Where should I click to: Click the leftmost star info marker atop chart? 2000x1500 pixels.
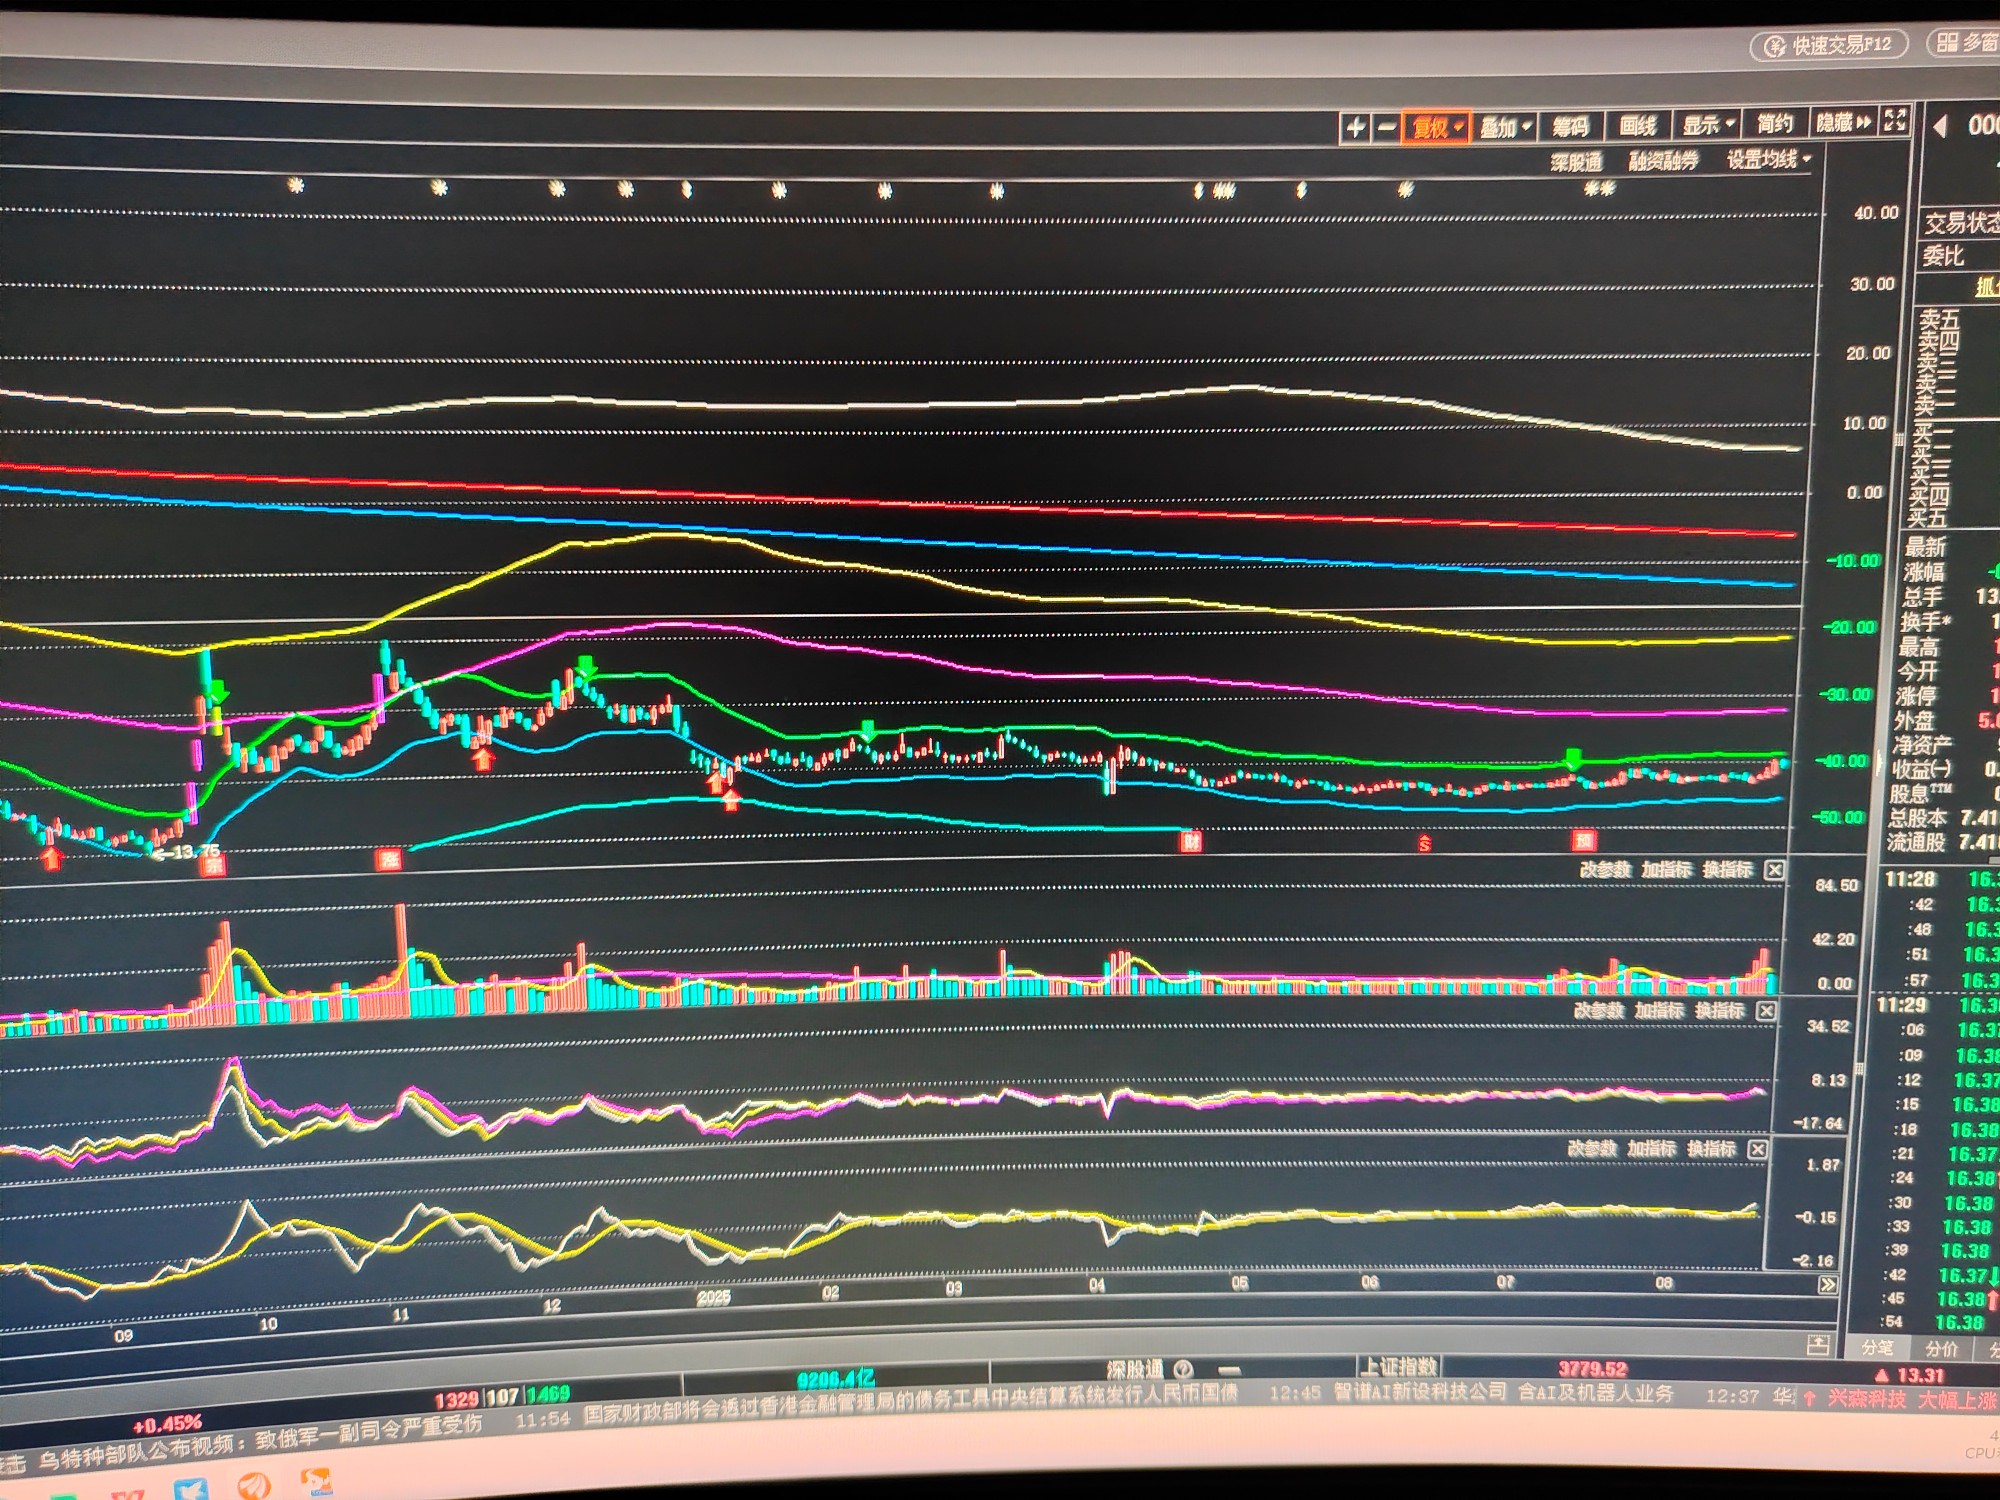[295, 185]
